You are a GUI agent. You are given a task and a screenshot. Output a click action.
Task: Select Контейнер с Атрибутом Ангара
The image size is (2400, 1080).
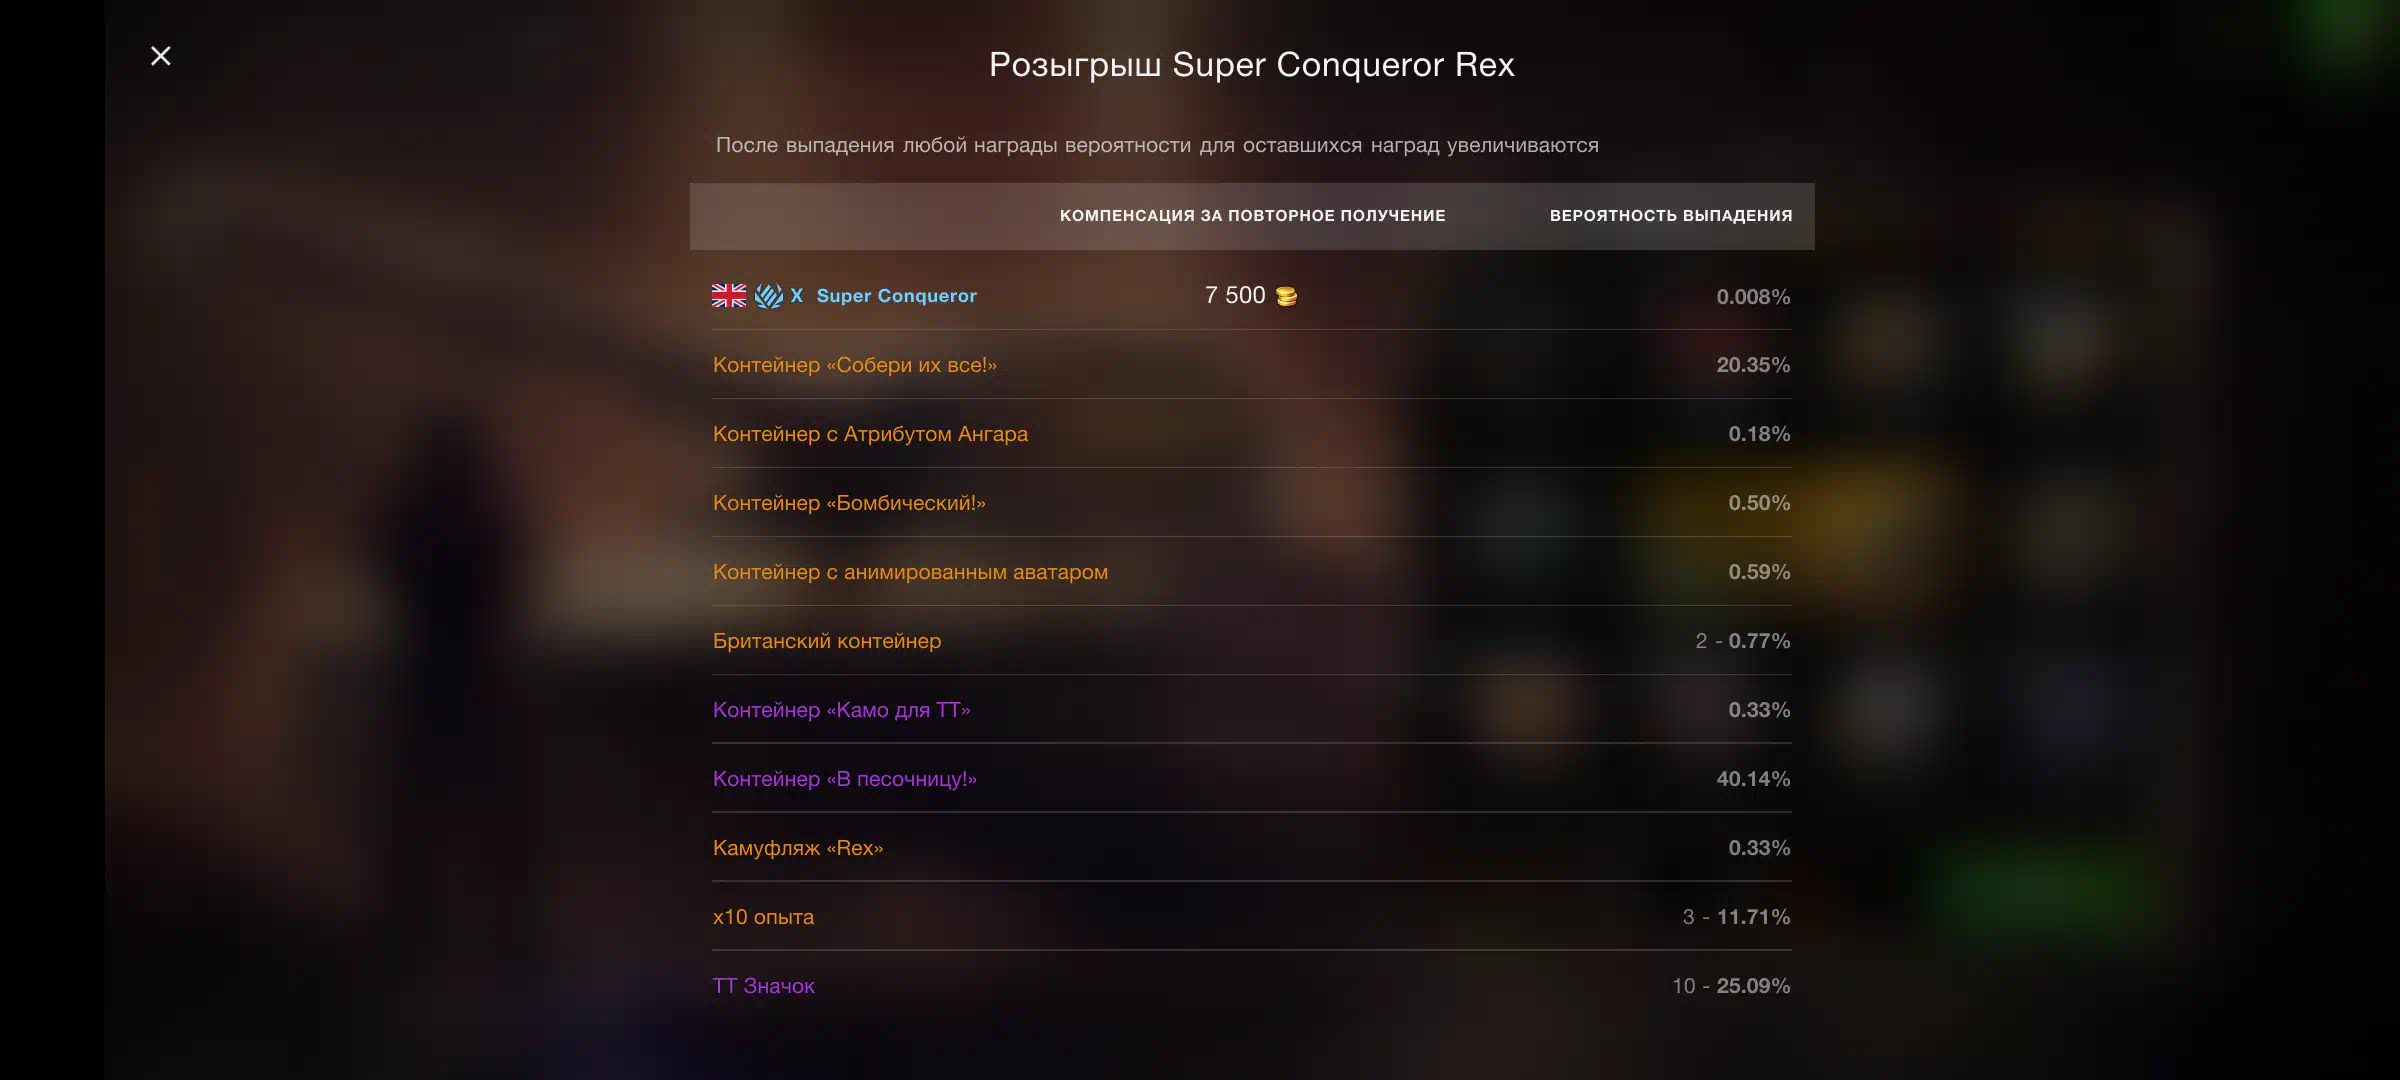click(x=1251, y=434)
